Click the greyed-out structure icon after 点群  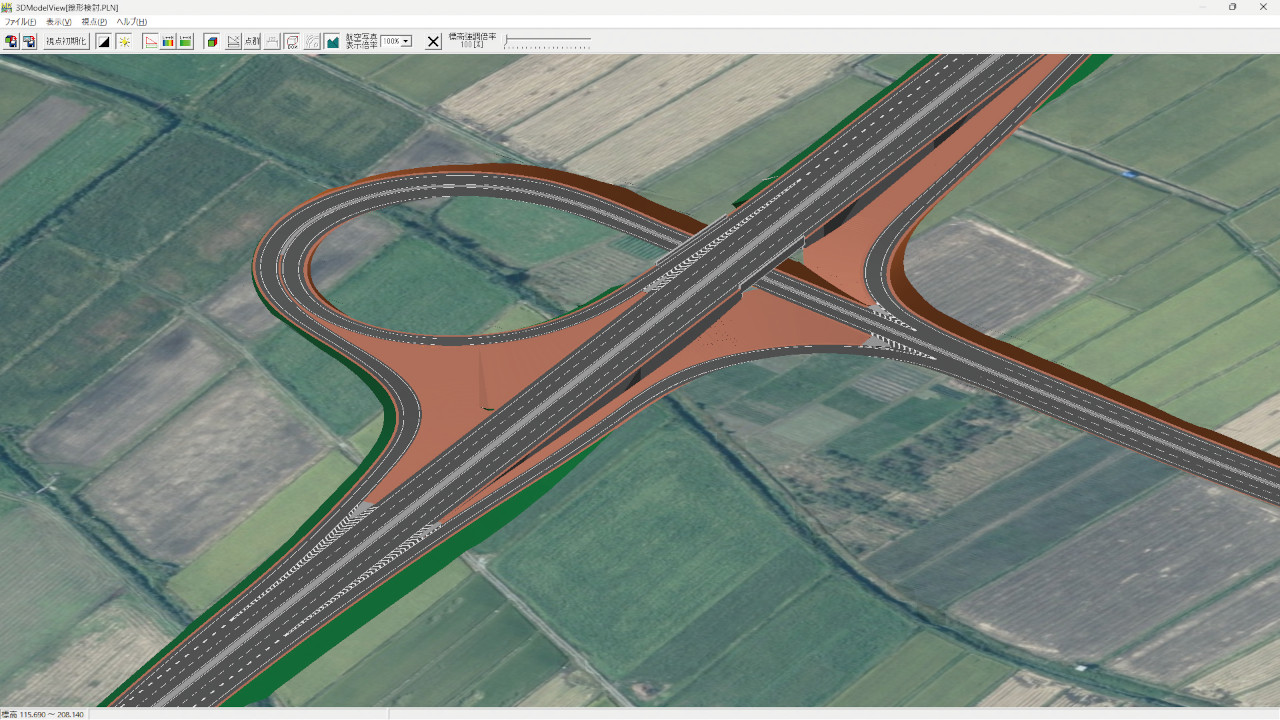click(272, 41)
